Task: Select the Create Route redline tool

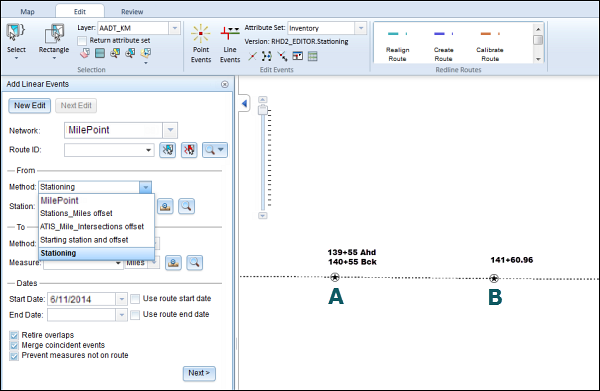Action: click(443, 46)
